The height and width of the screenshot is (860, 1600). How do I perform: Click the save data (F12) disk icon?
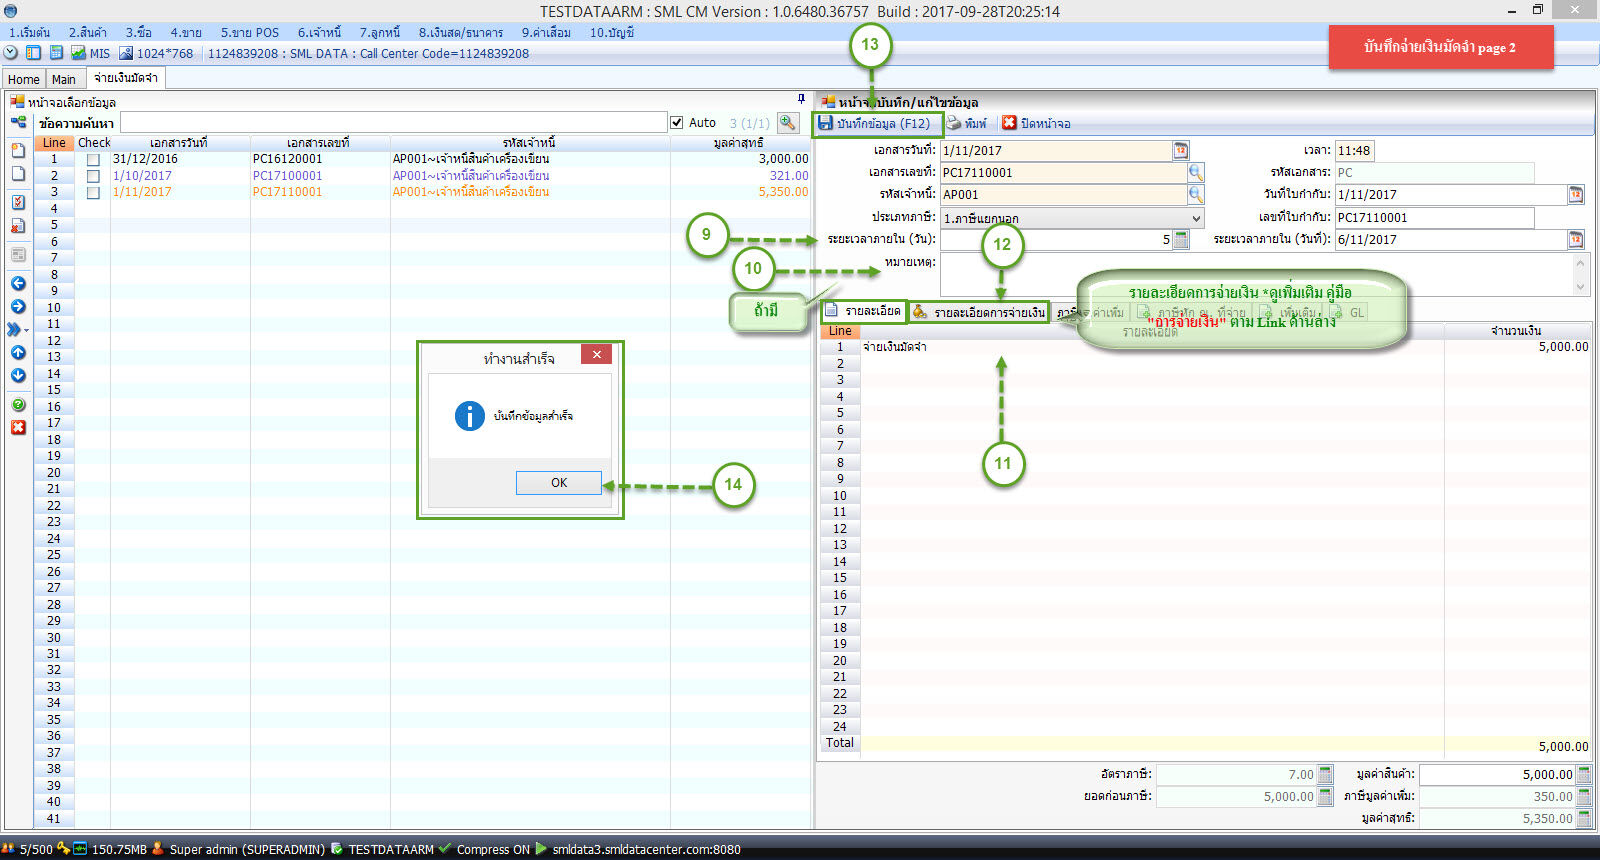826,123
